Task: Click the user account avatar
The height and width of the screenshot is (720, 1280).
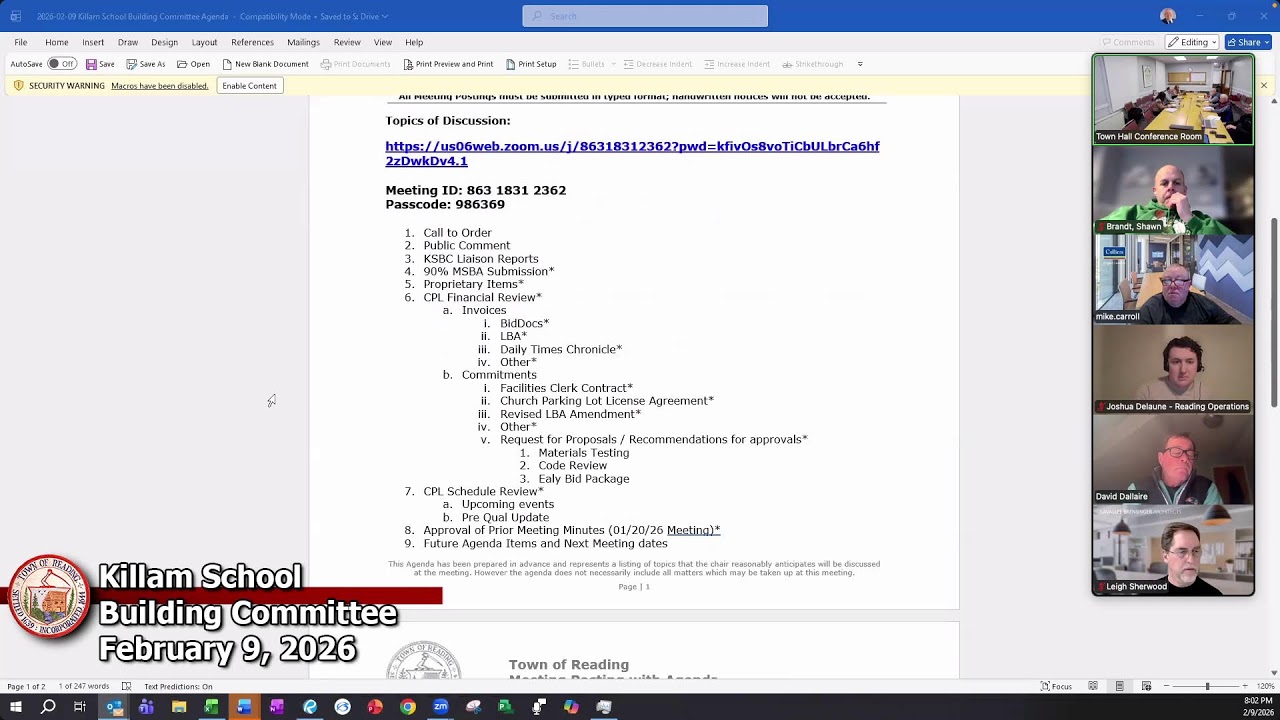Action: pyautogui.click(x=1168, y=16)
